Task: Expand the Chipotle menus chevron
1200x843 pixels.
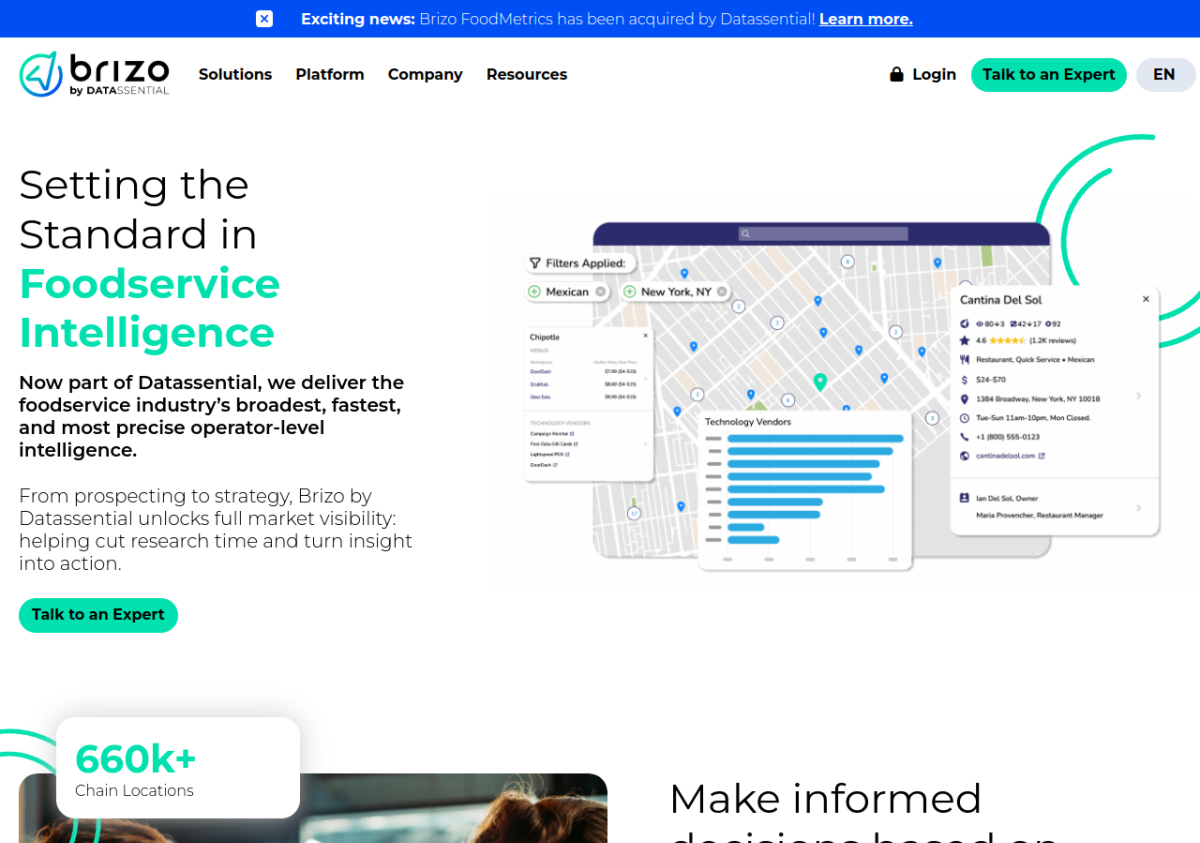Action: [645, 379]
